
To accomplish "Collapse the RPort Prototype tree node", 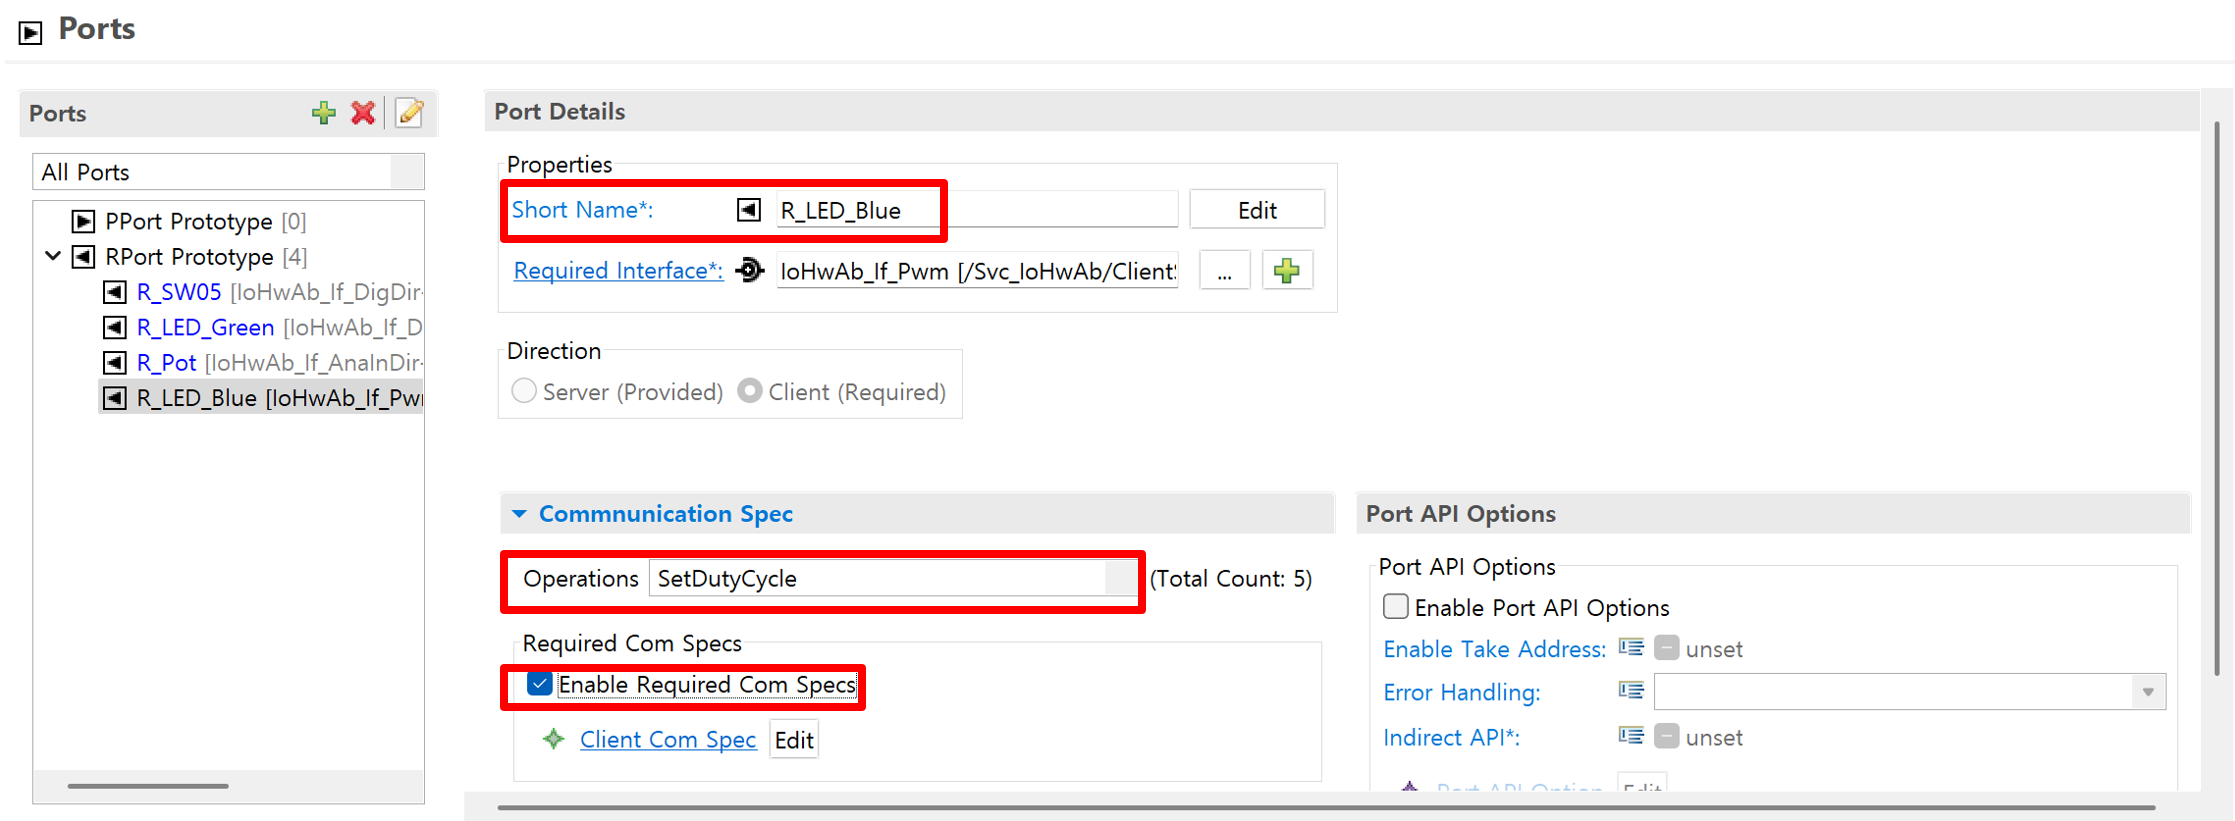I will (x=54, y=257).
